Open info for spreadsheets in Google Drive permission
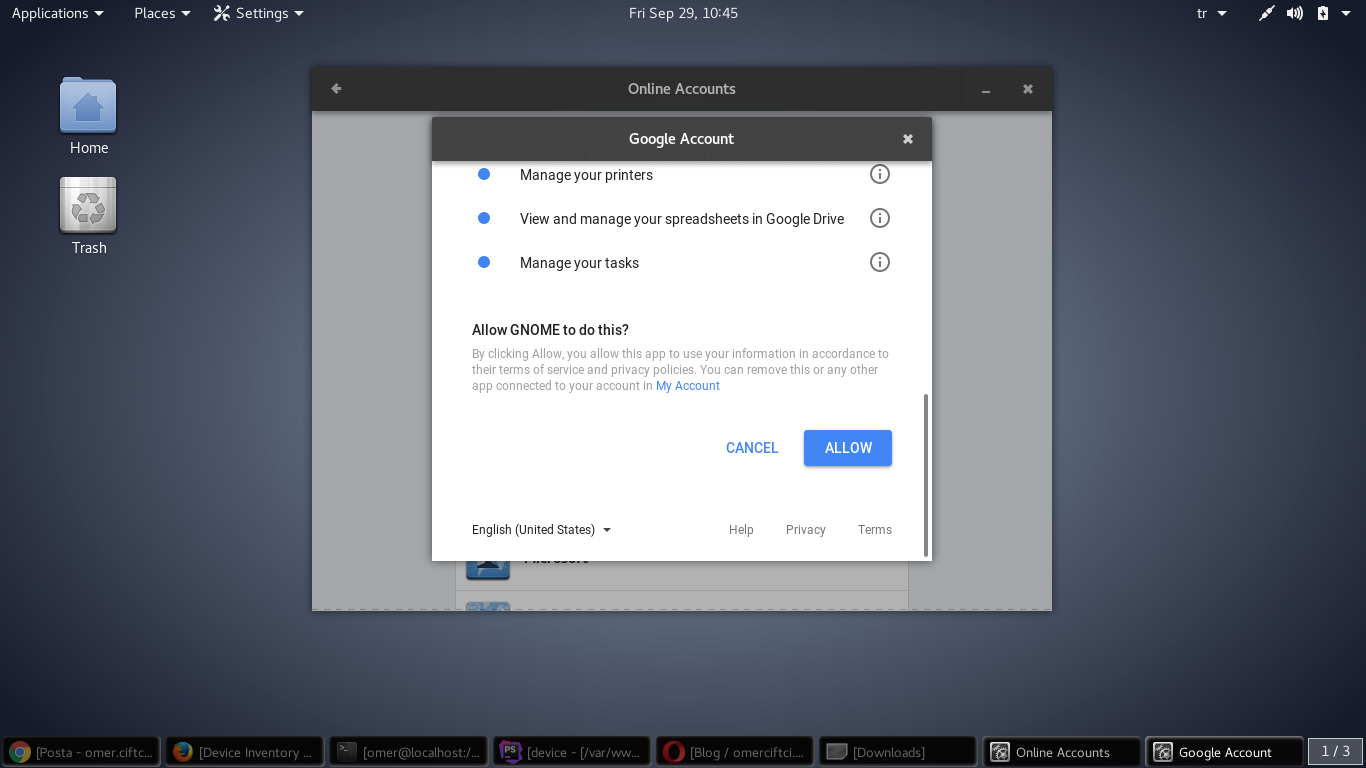The image size is (1366, 768). coord(879,219)
